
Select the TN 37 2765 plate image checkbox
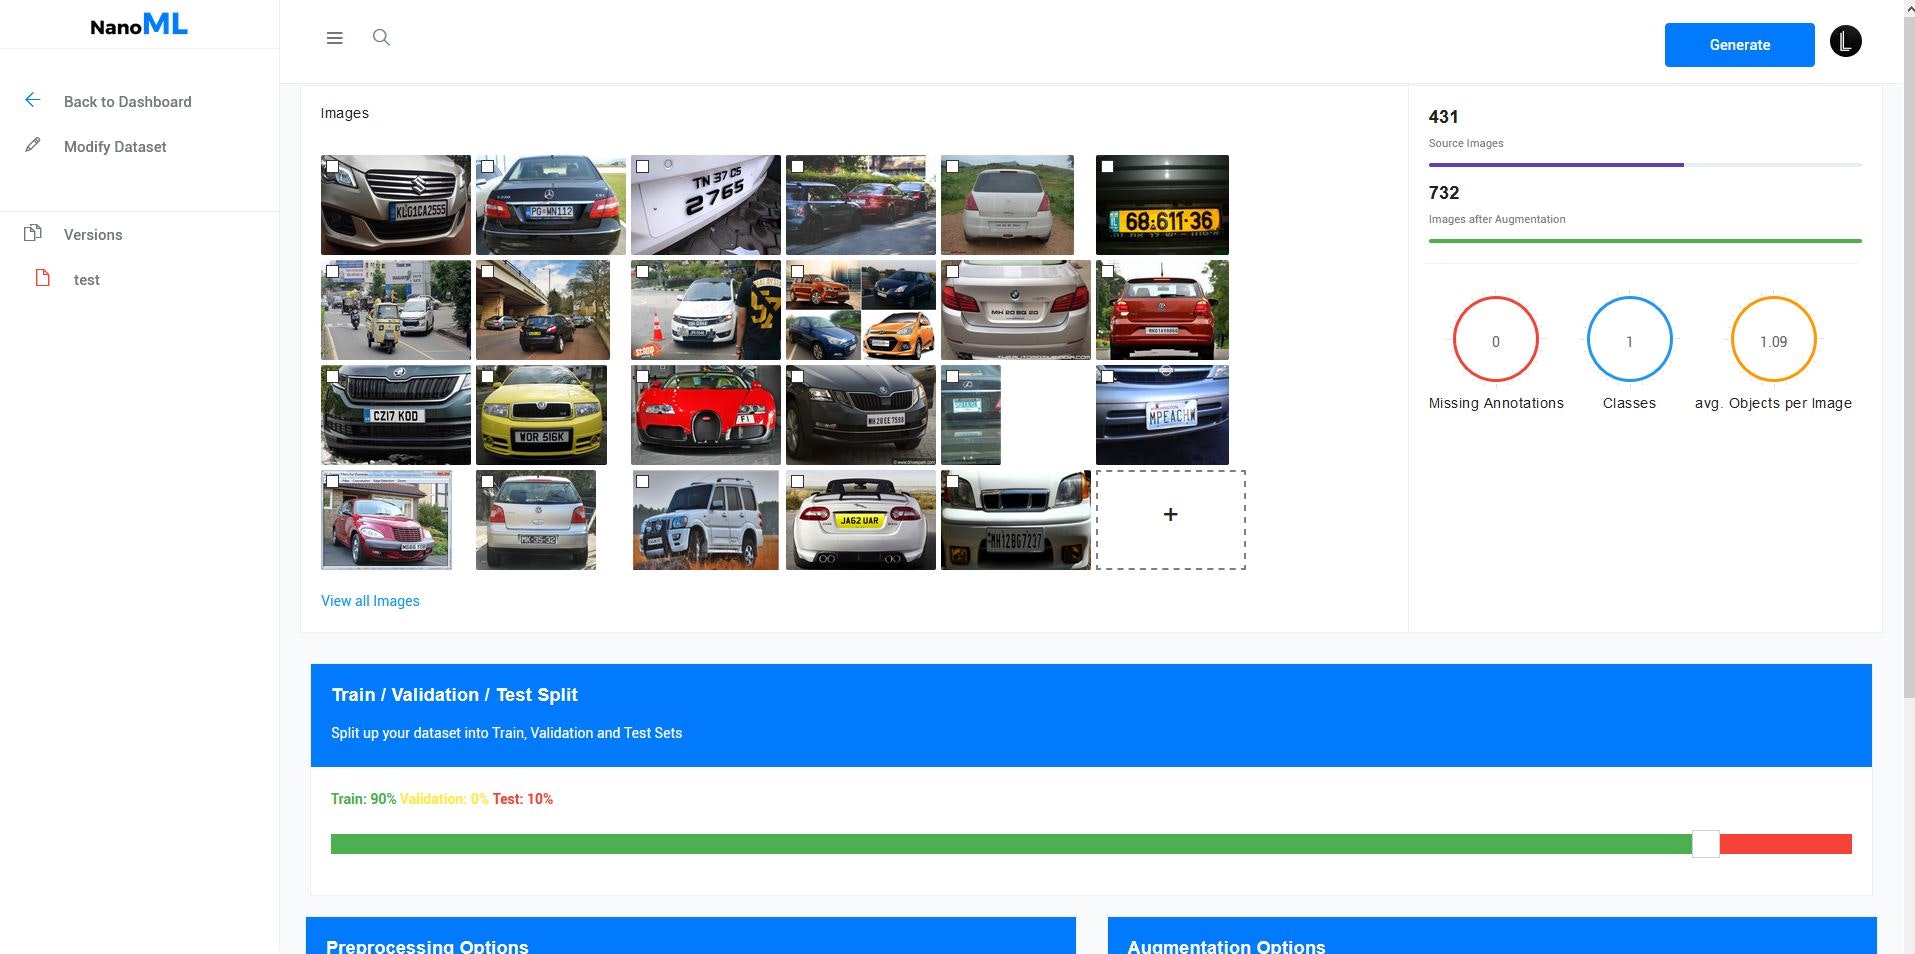click(642, 167)
